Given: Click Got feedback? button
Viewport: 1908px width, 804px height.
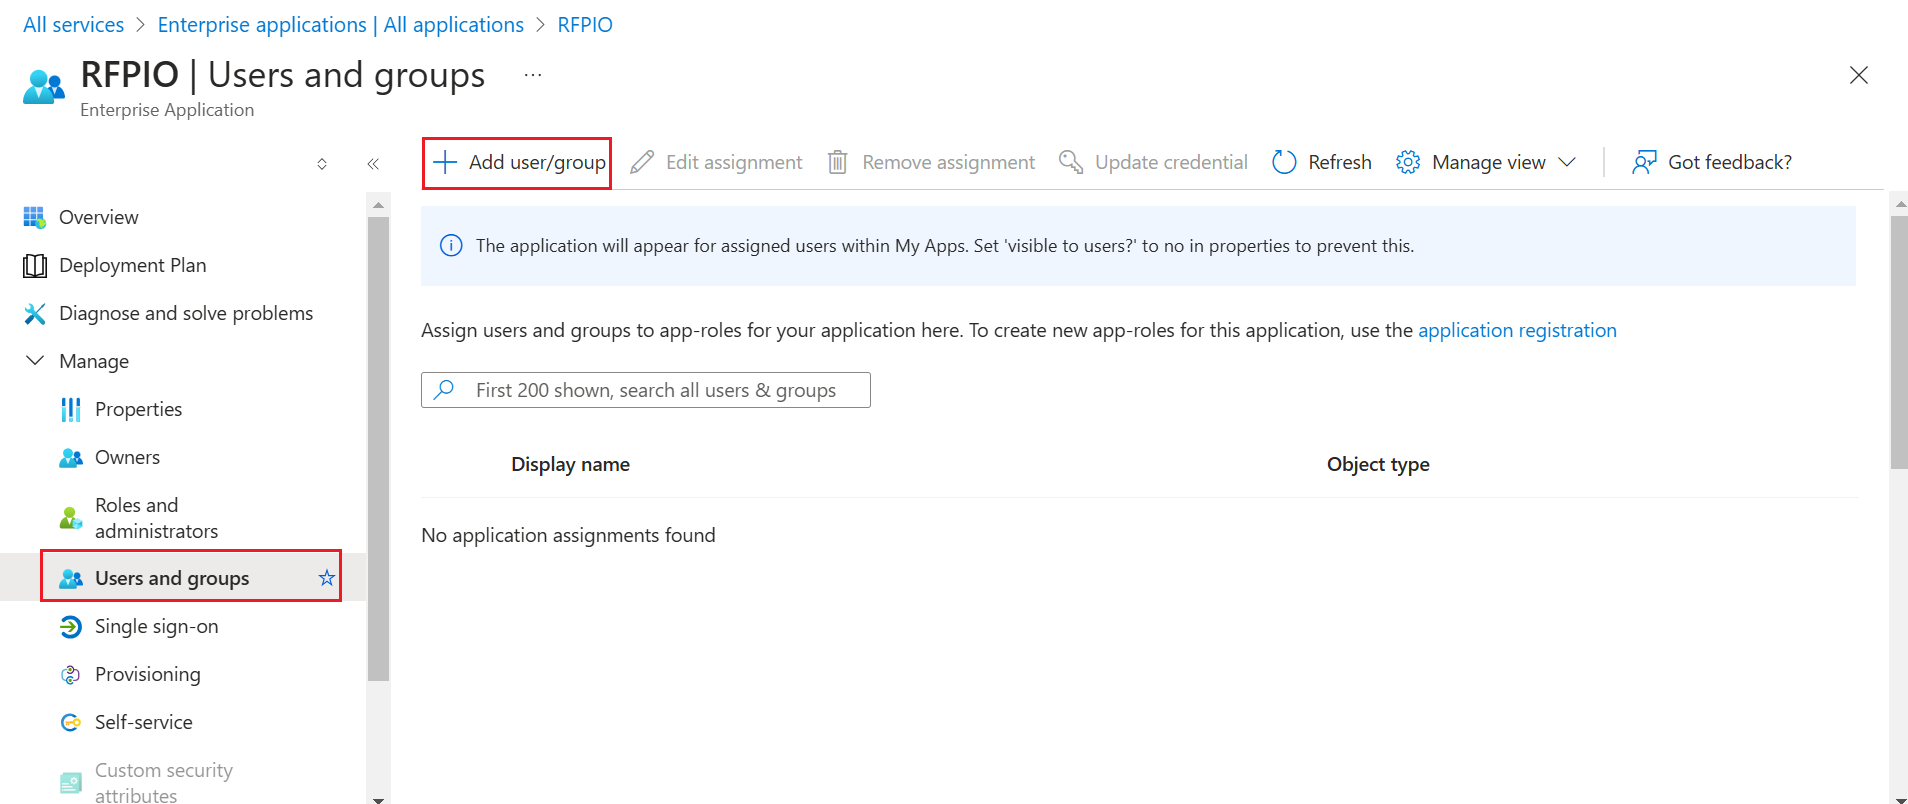Looking at the screenshot, I should point(1712,162).
